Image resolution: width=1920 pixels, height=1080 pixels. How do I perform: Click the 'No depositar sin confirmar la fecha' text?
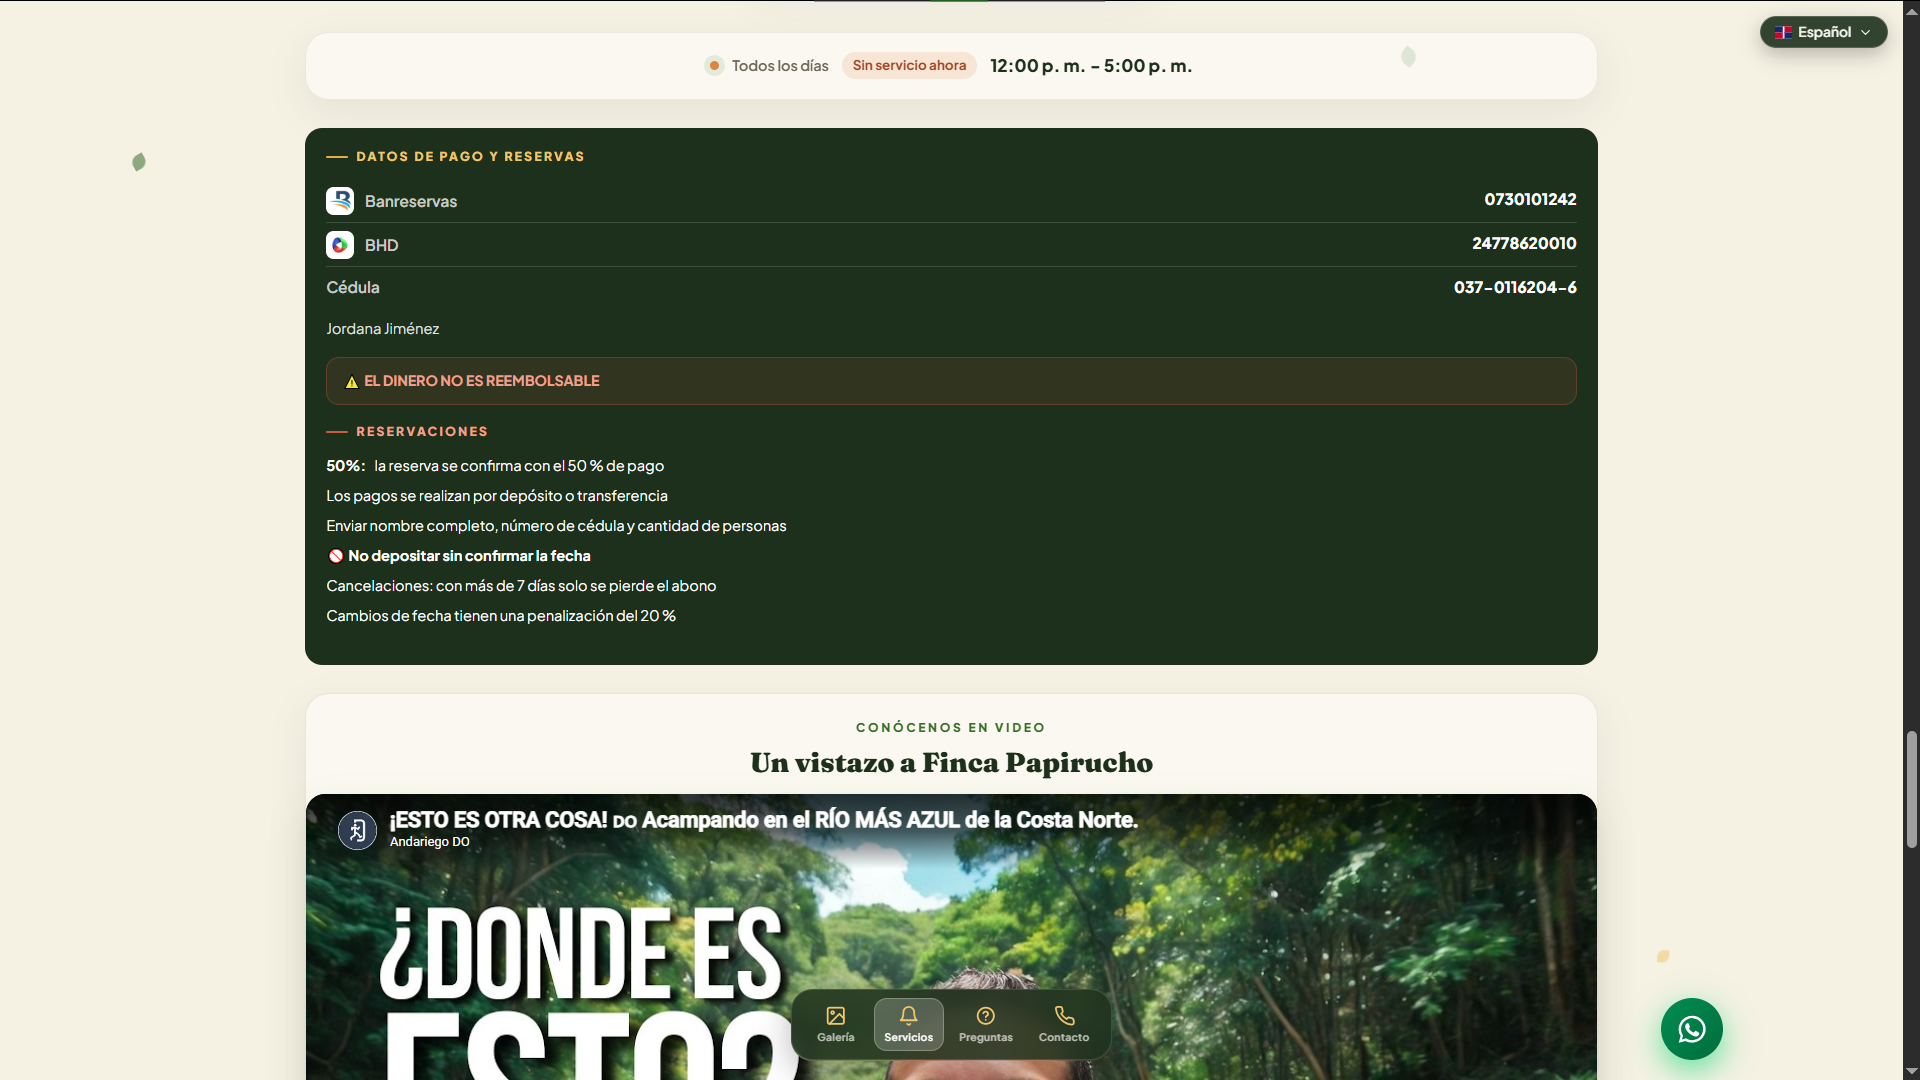(469, 556)
